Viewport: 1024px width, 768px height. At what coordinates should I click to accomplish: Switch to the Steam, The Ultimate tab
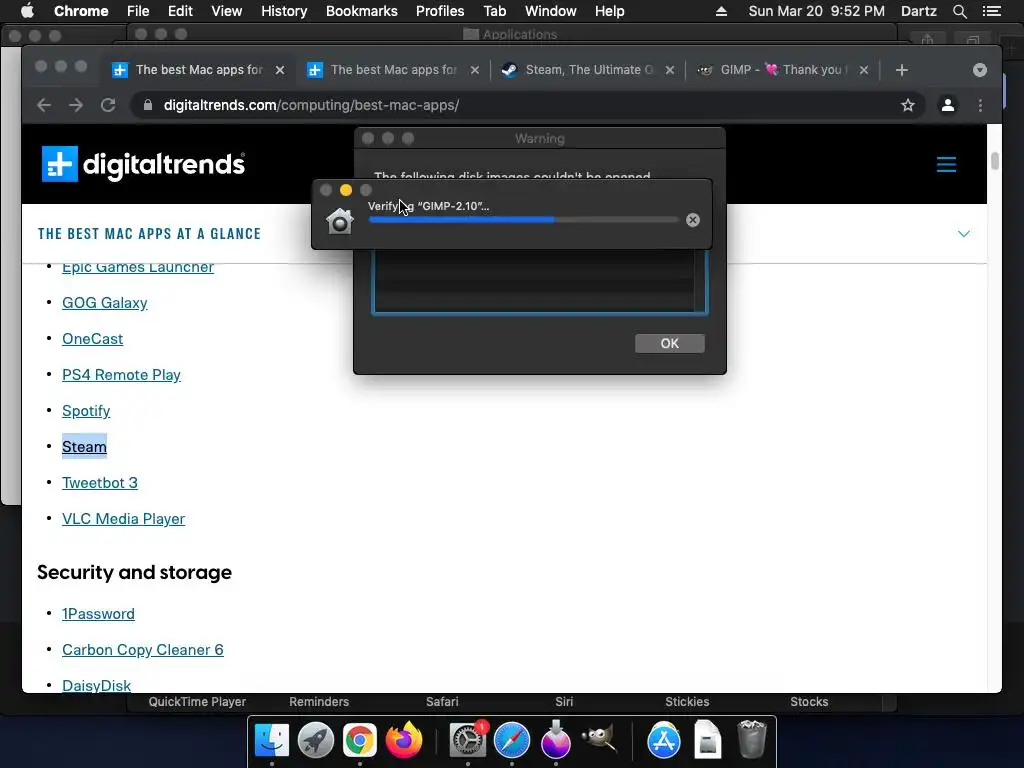[x=588, y=70]
